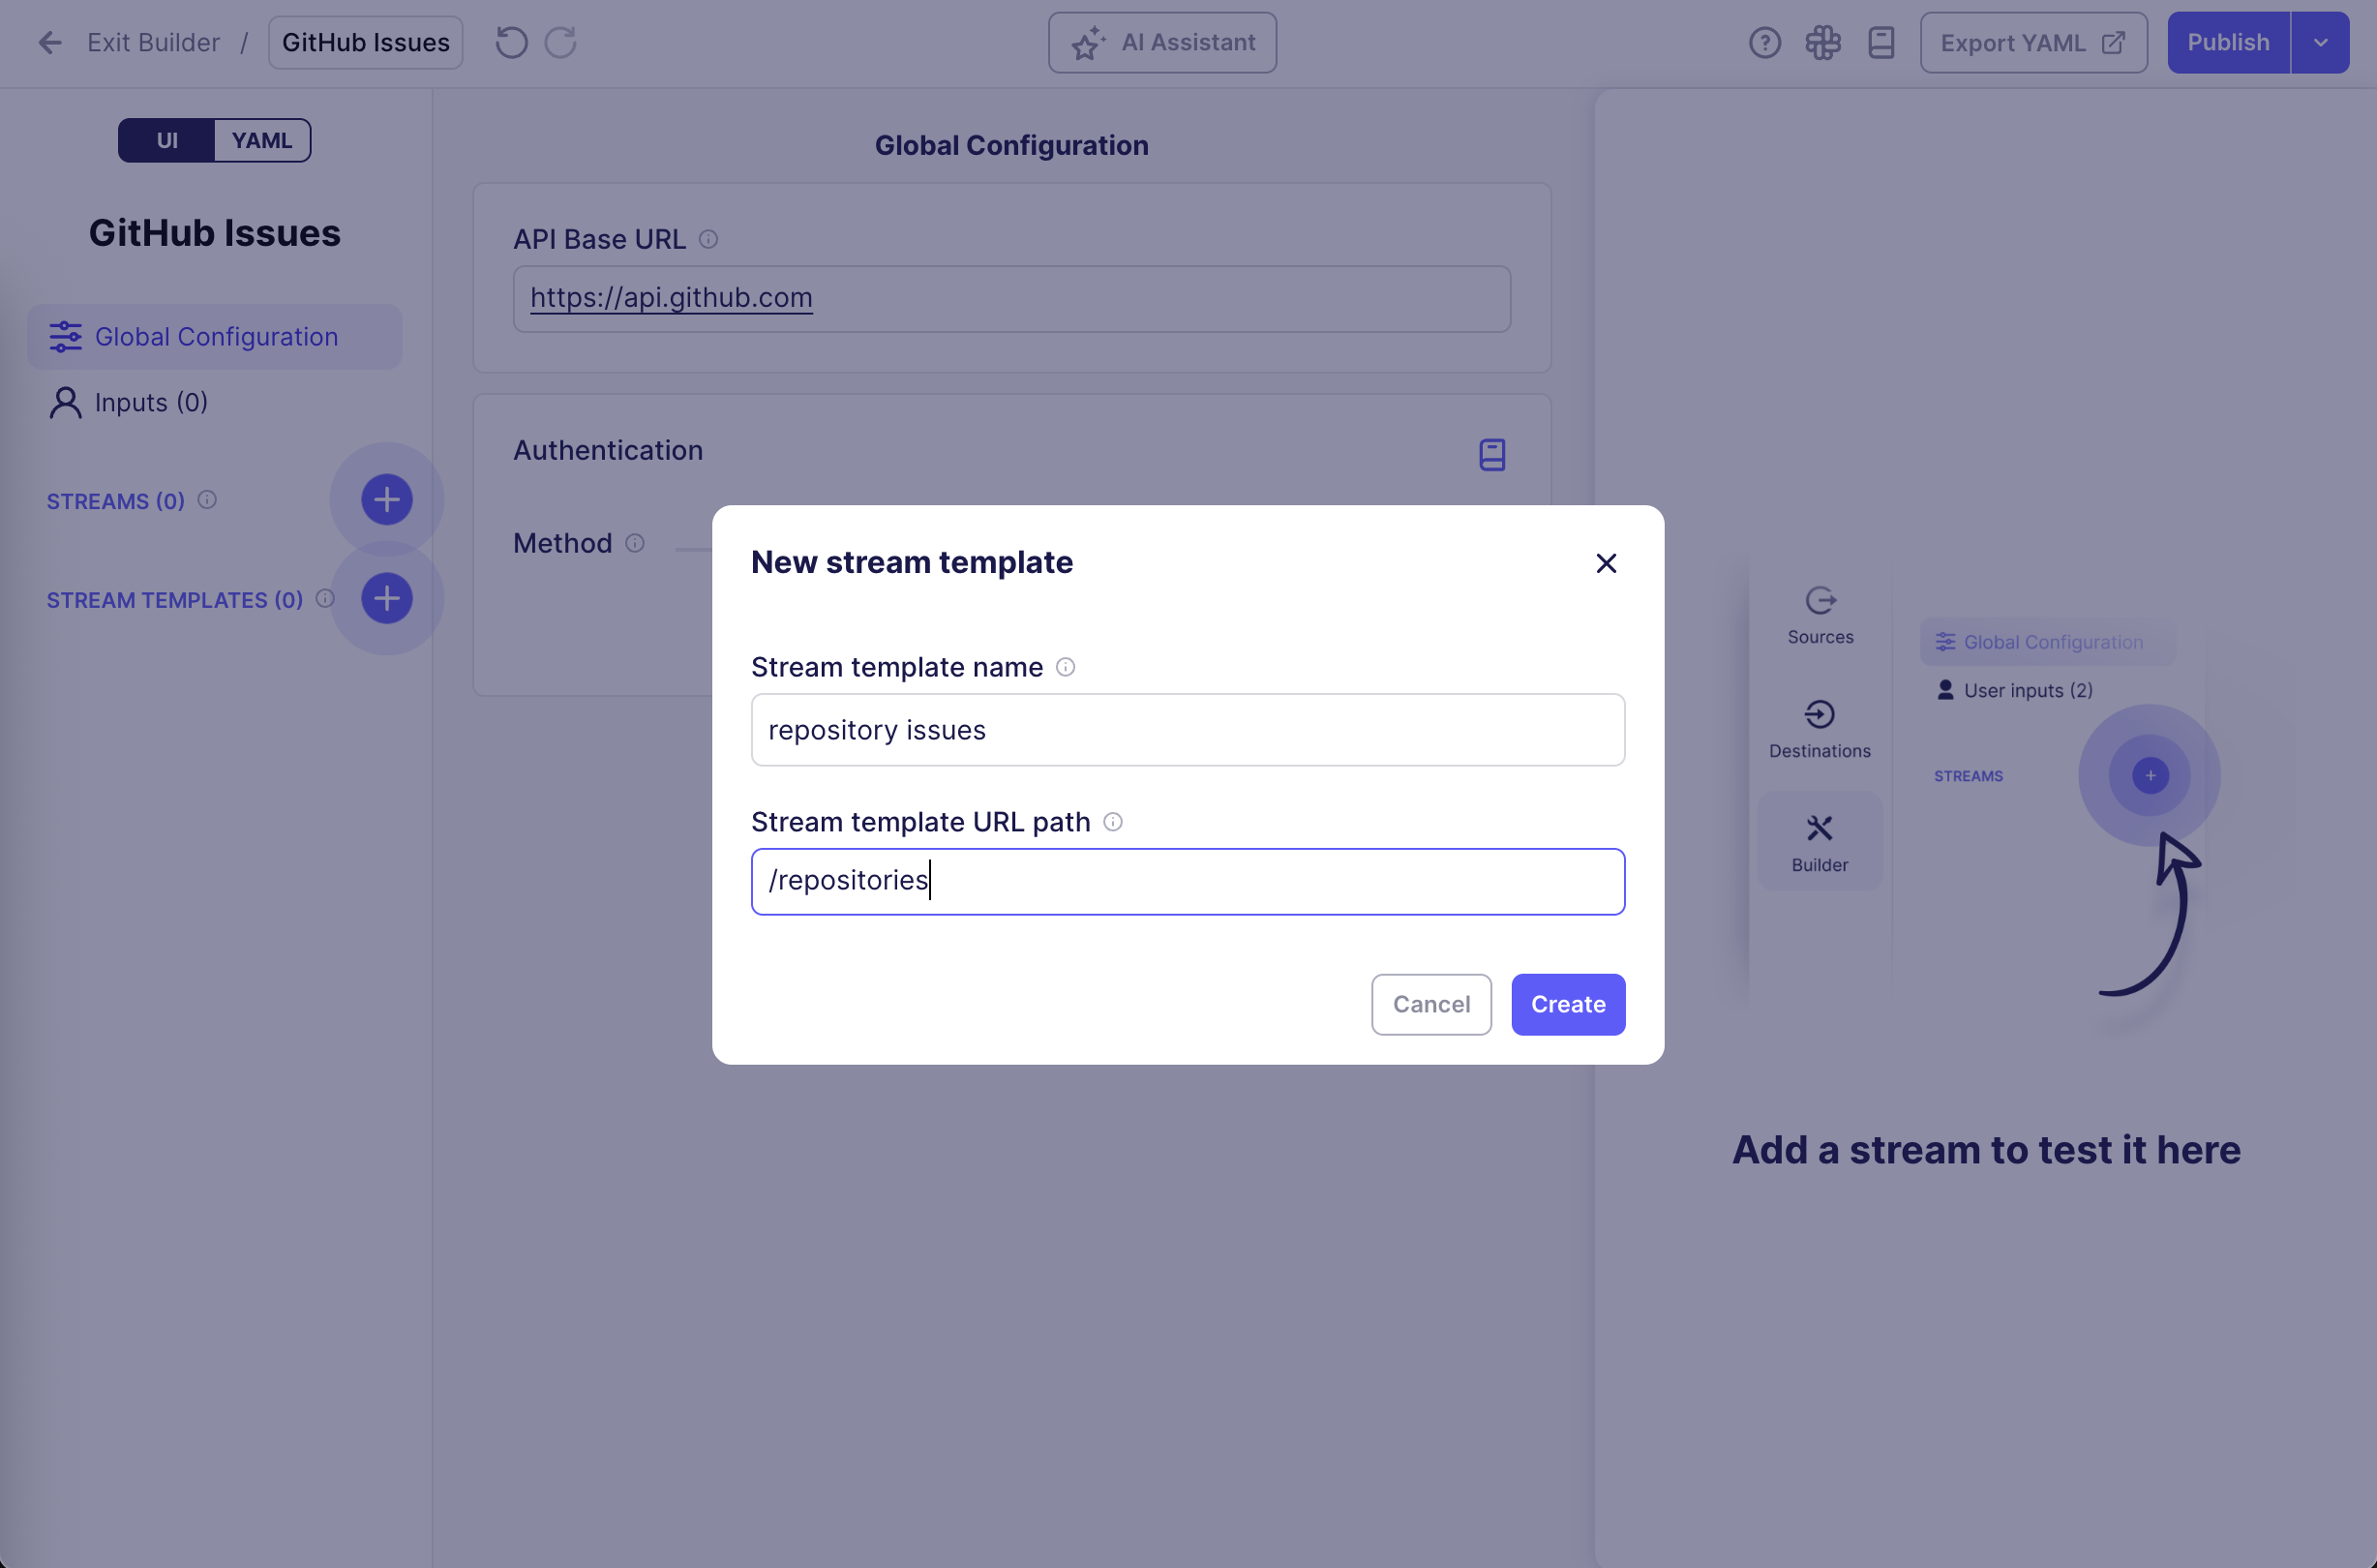Close the New stream template dialog
The image size is (2377, 1568).
coord(1605,564)
